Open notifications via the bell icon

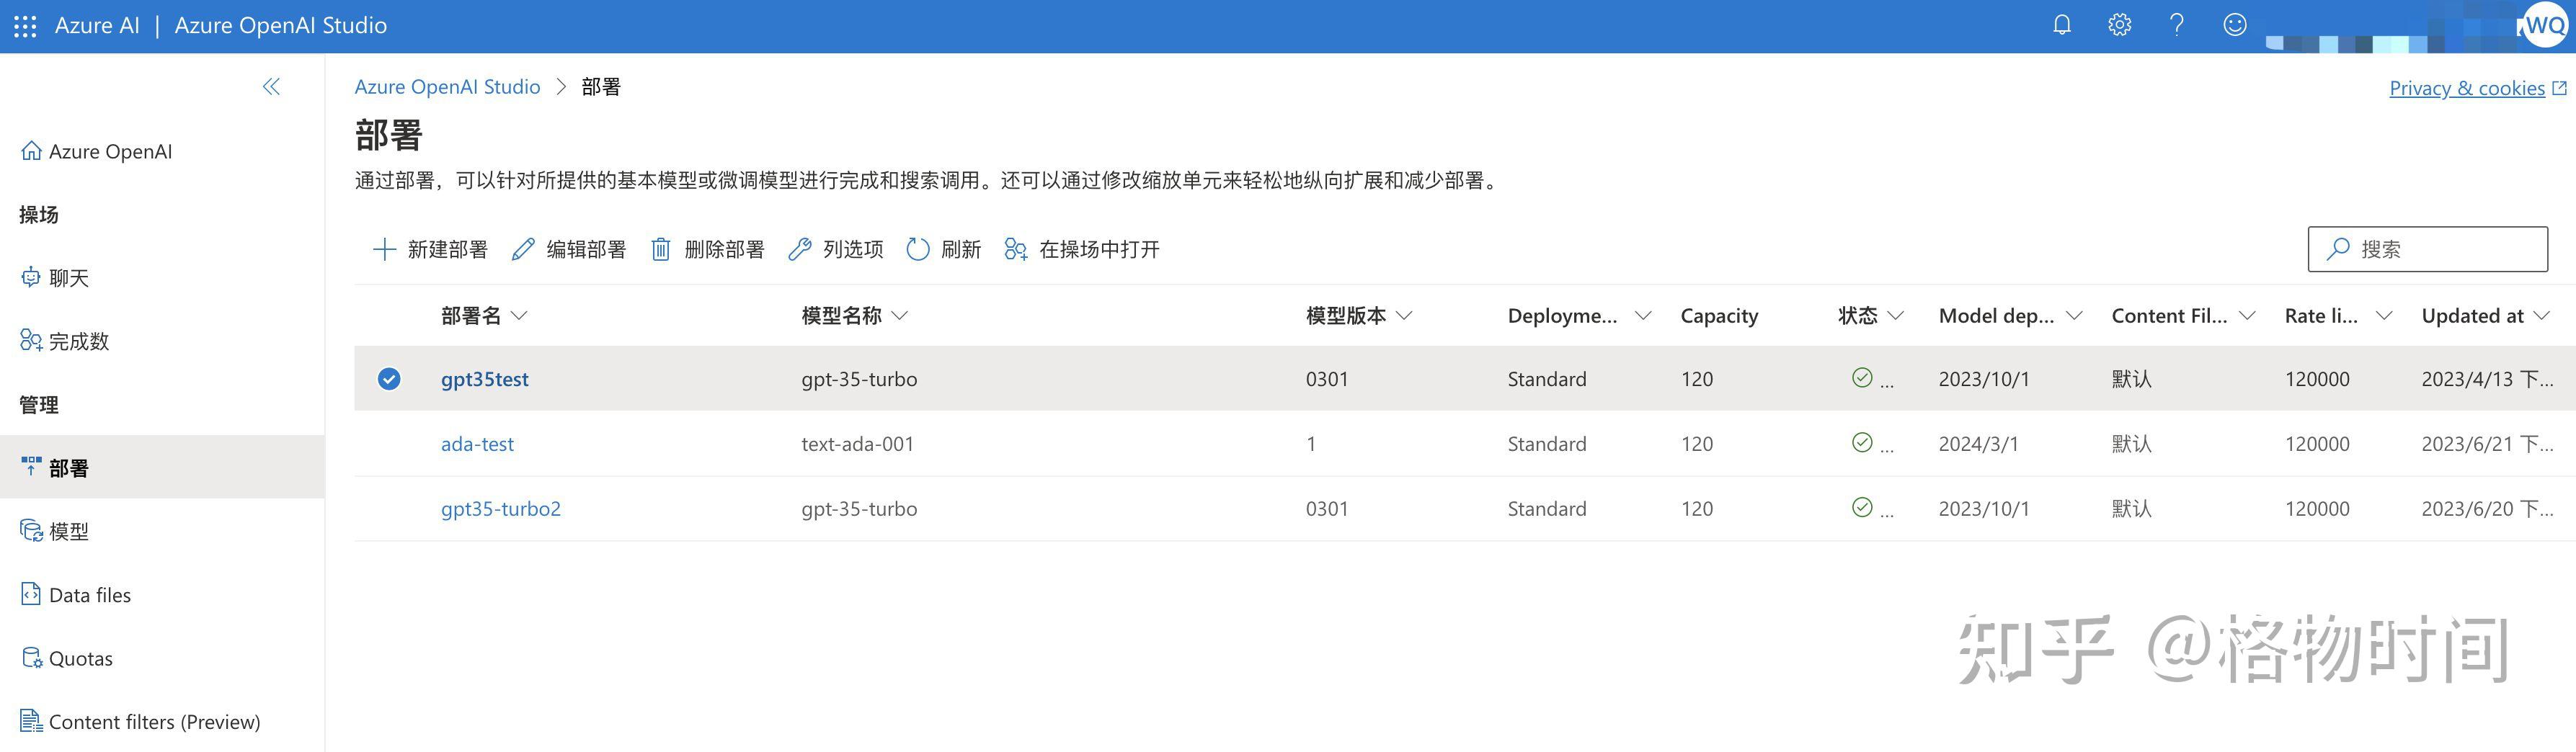(2061, 24)
